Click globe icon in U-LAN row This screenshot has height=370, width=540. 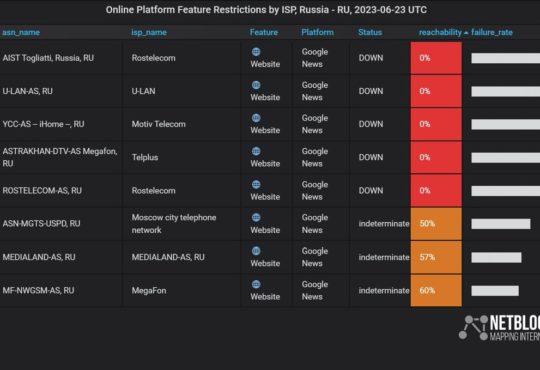click(256, 85)
